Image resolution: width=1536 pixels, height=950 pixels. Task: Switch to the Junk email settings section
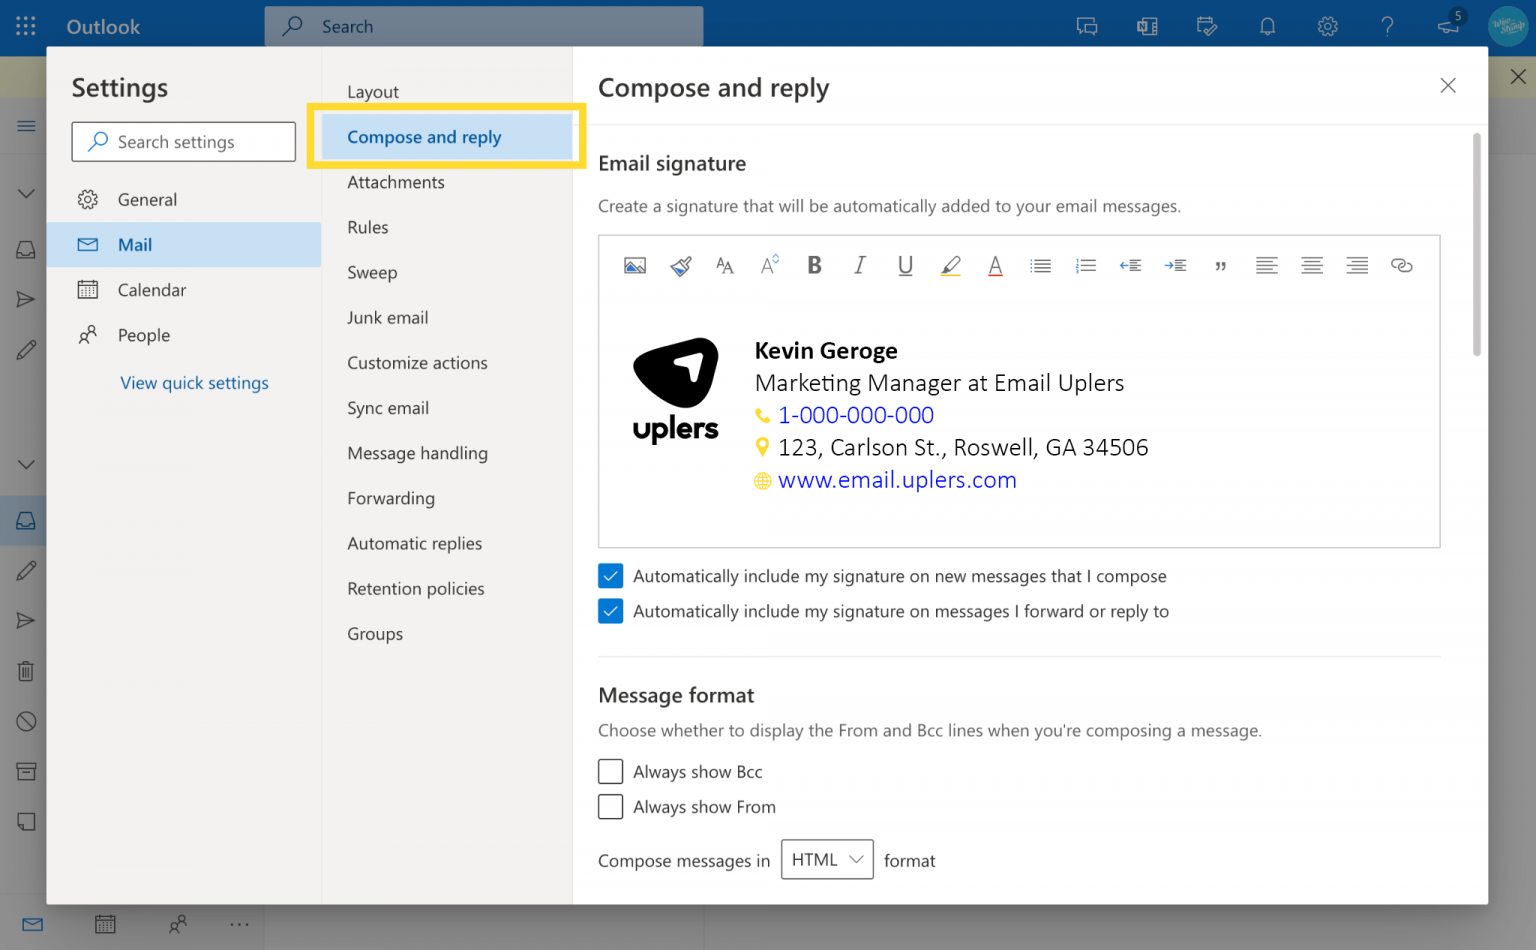click(x=388, y=317)
